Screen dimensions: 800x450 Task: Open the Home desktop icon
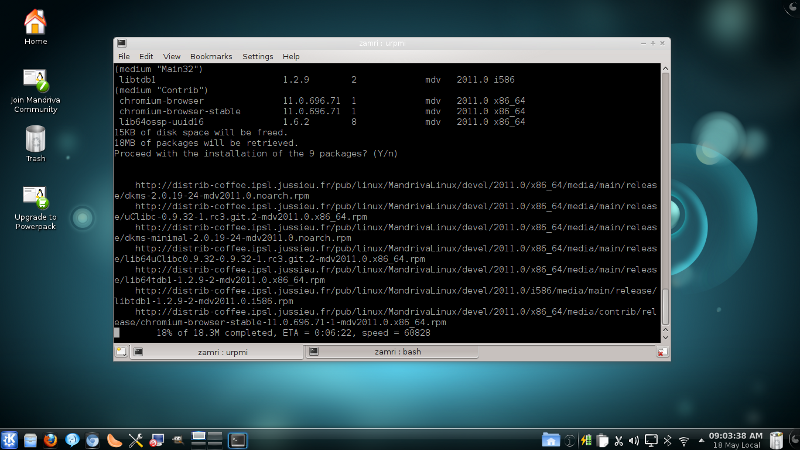click(x=35, y=27)
